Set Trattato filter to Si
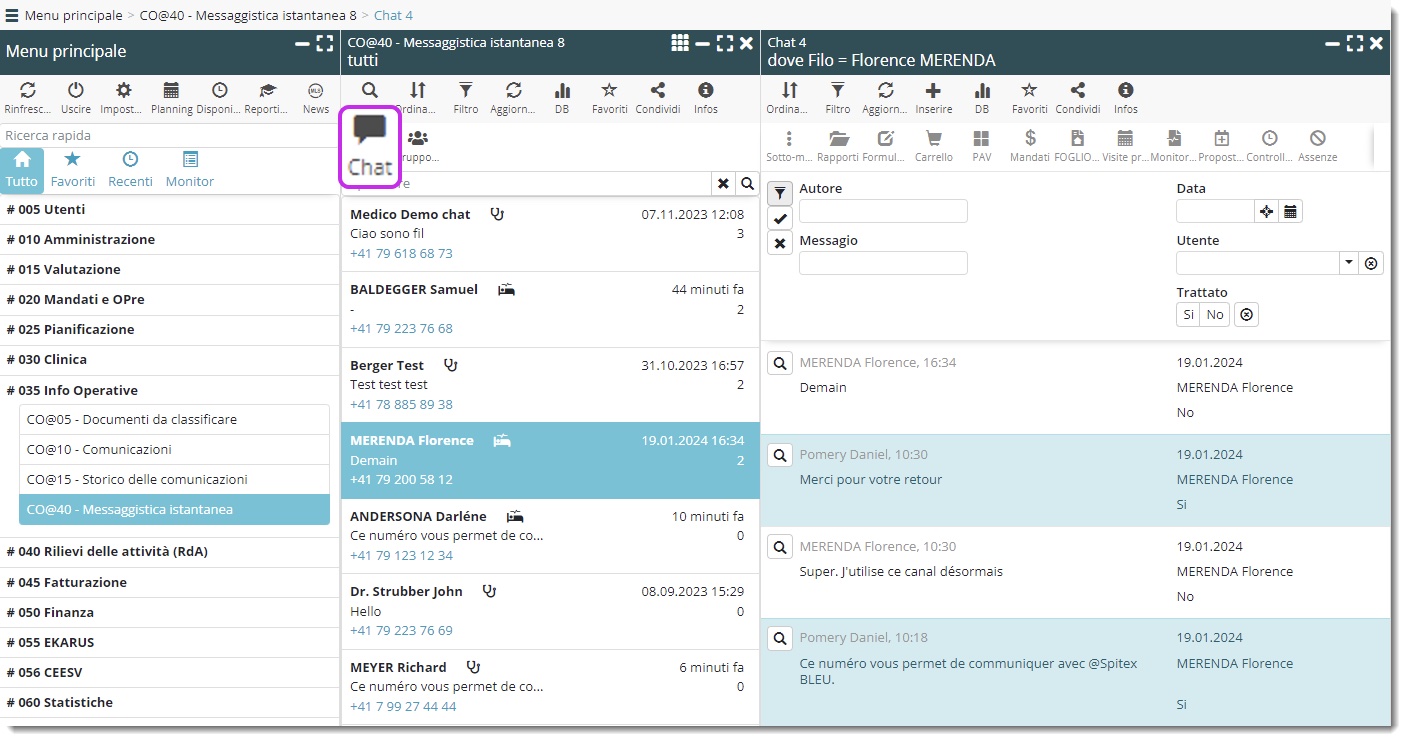Image resolution: width=1406 pixels, height=741 pixels. pos(1188,315)
